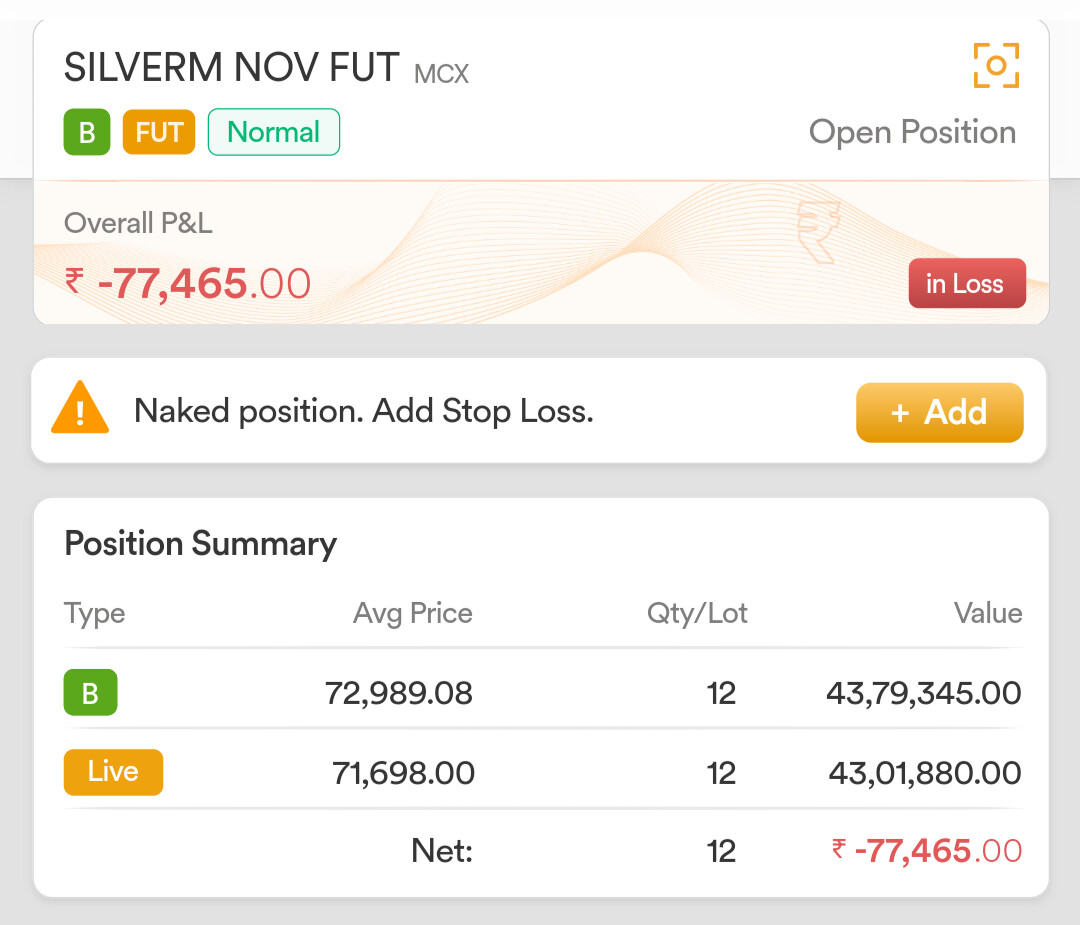Select the orange FUT tag

click(159, 132)
